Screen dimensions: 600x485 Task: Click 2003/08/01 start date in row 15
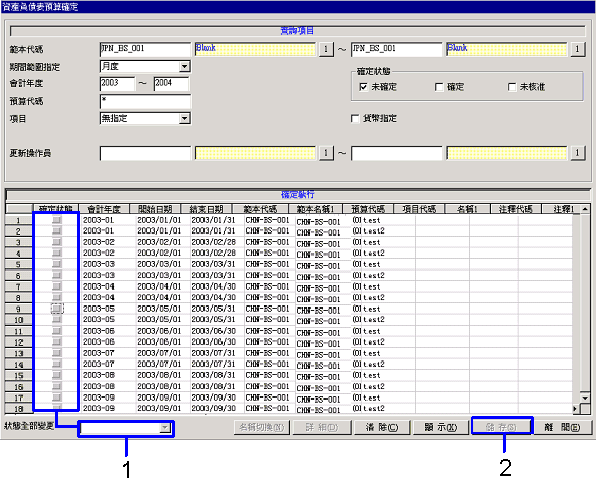tap(159, 375)
